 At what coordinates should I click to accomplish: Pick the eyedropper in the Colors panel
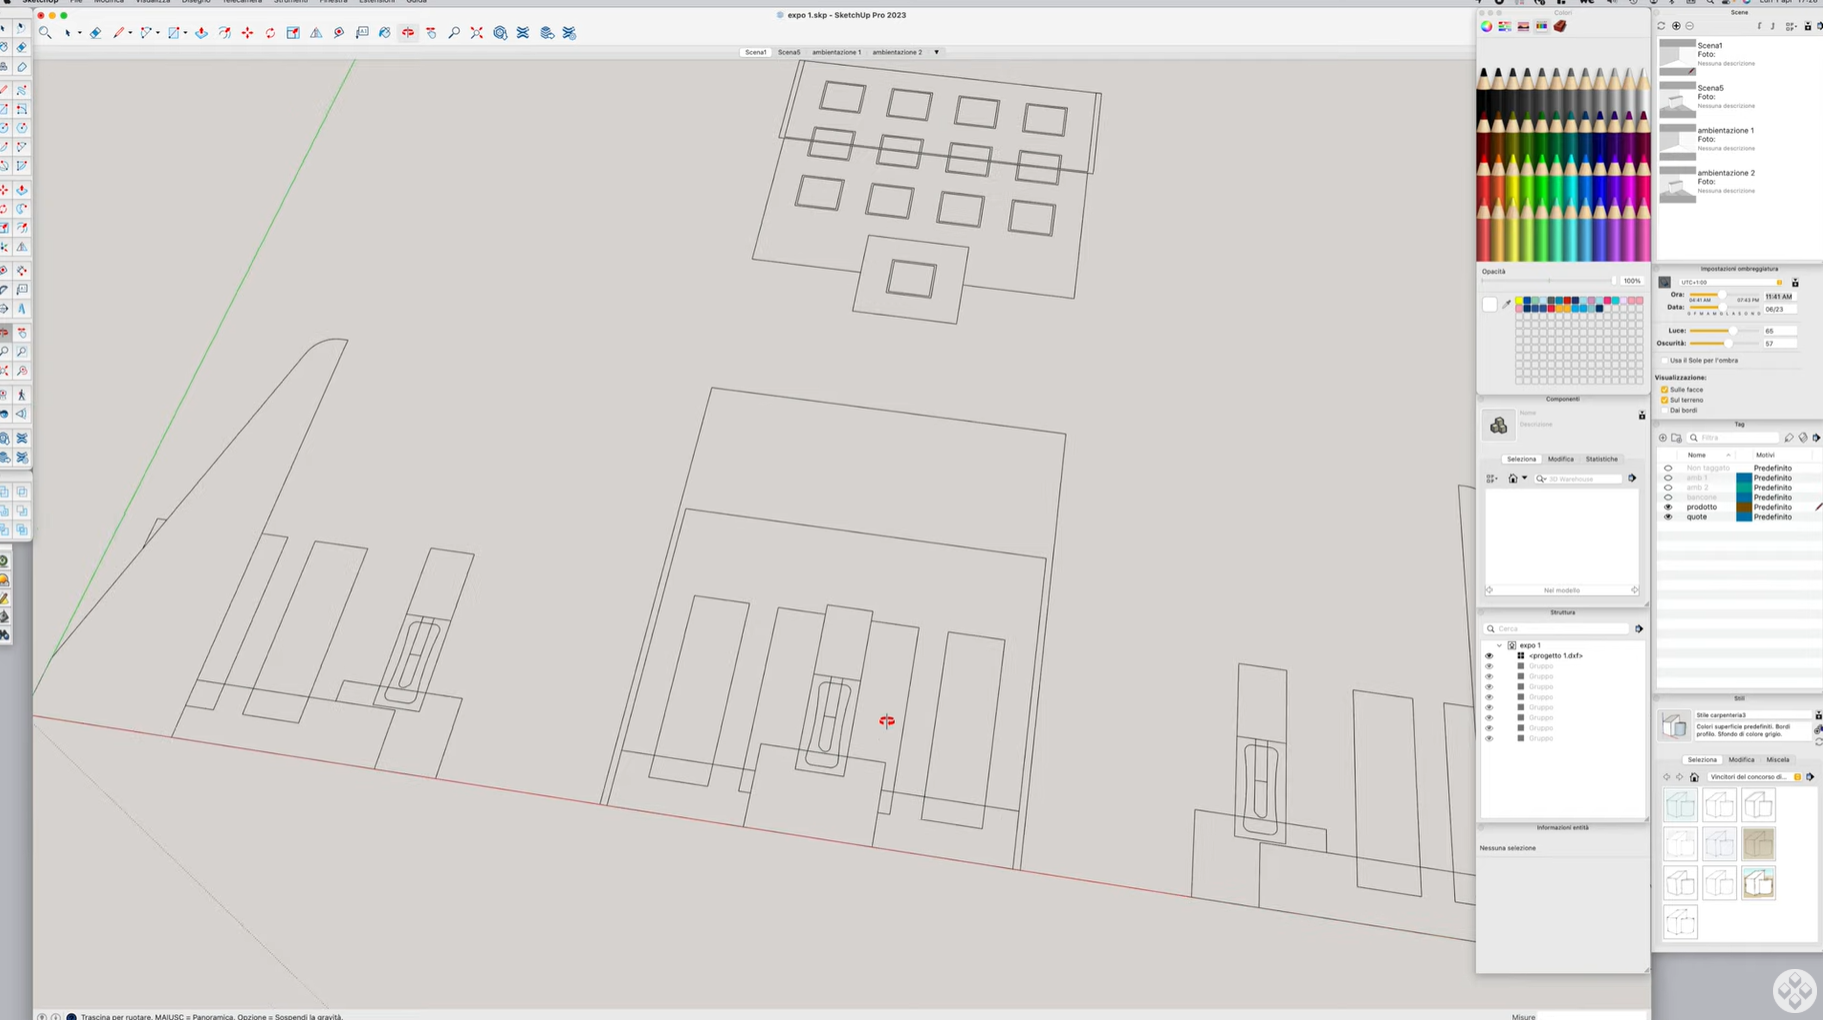coord(1507,304)
